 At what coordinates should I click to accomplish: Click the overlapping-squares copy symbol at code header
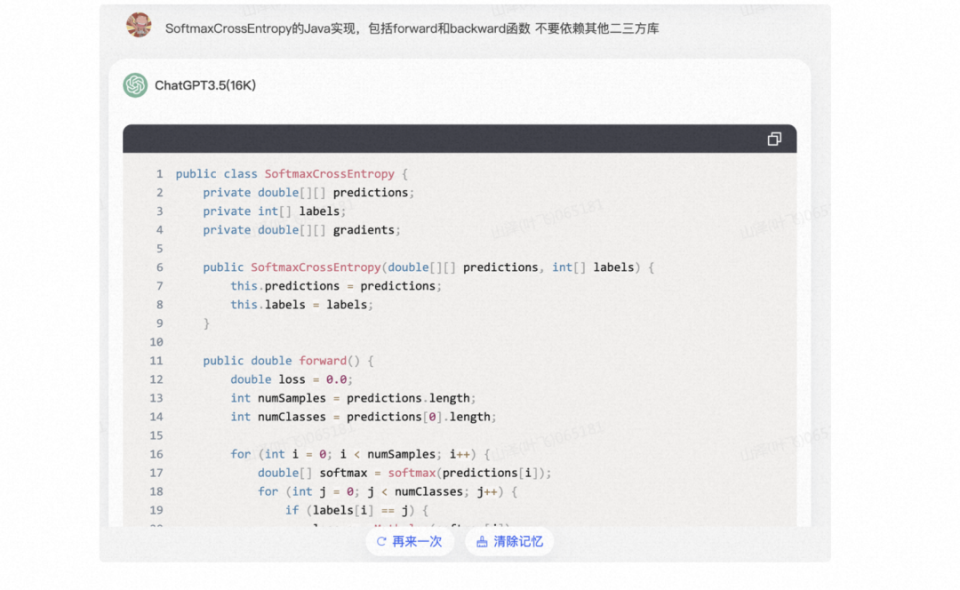tap(774, 139)
